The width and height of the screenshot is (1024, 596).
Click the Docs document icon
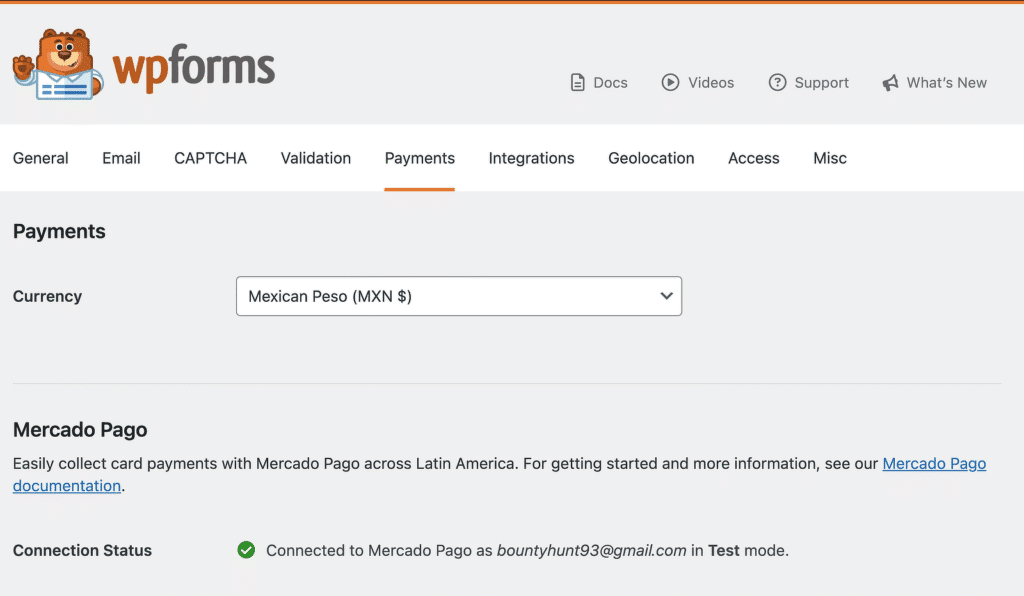(x=577, y=82)
